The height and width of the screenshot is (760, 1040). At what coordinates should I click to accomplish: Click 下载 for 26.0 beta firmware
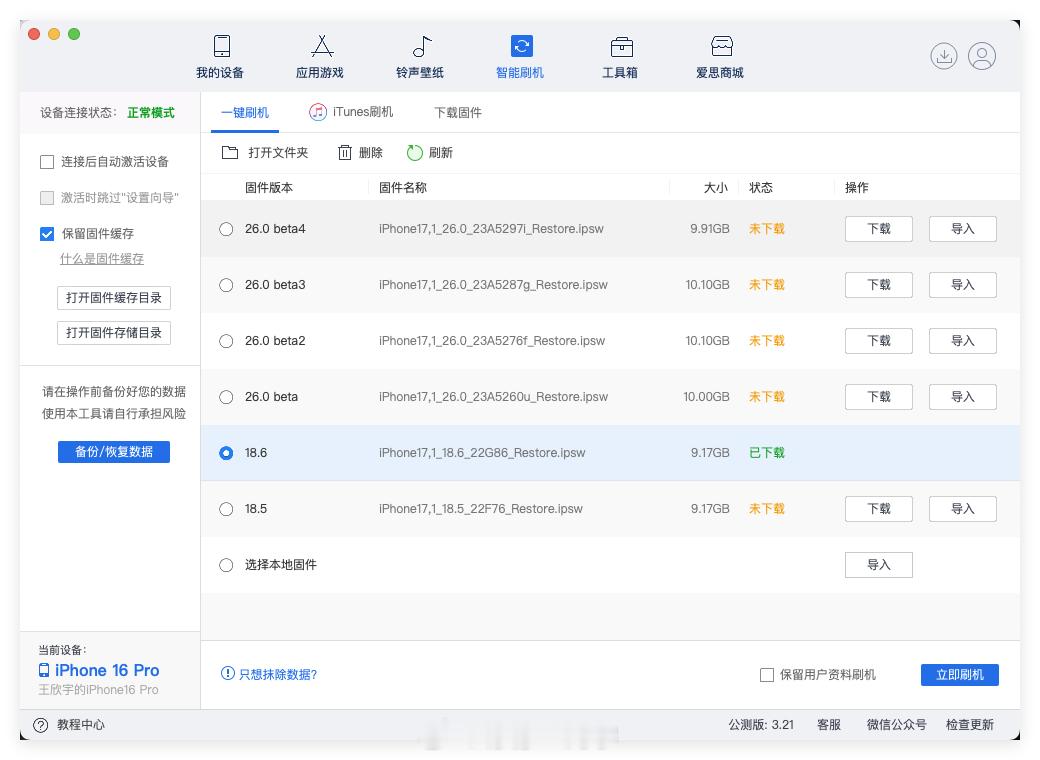pos(879,397)
